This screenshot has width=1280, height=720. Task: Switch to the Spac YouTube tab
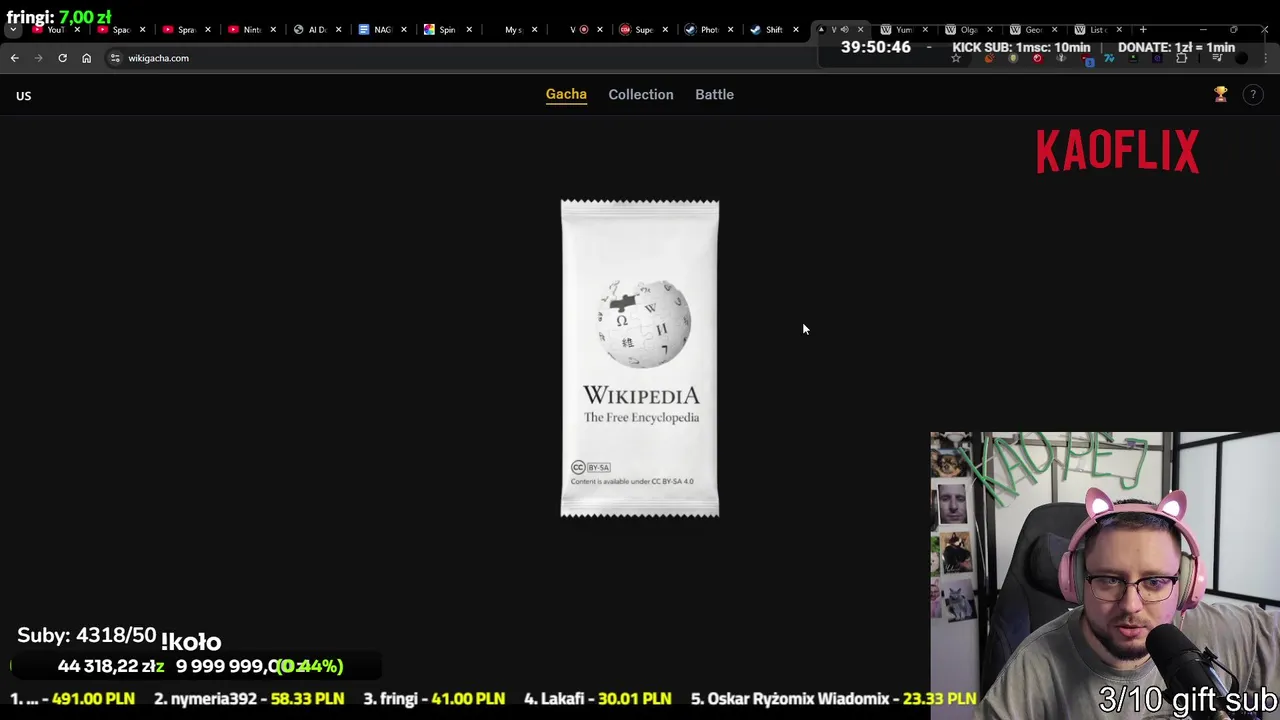tap(120, 30)
